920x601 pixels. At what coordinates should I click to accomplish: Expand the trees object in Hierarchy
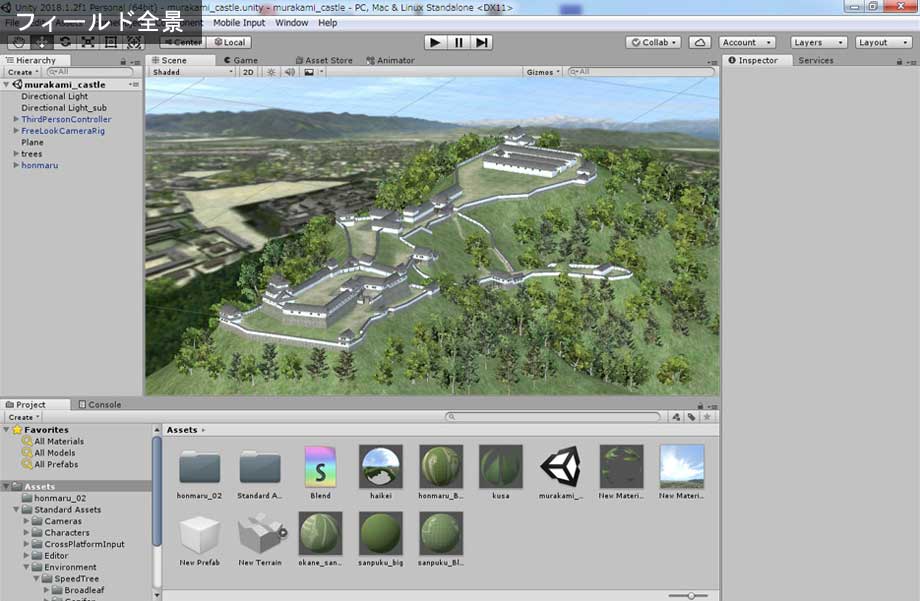16,154
